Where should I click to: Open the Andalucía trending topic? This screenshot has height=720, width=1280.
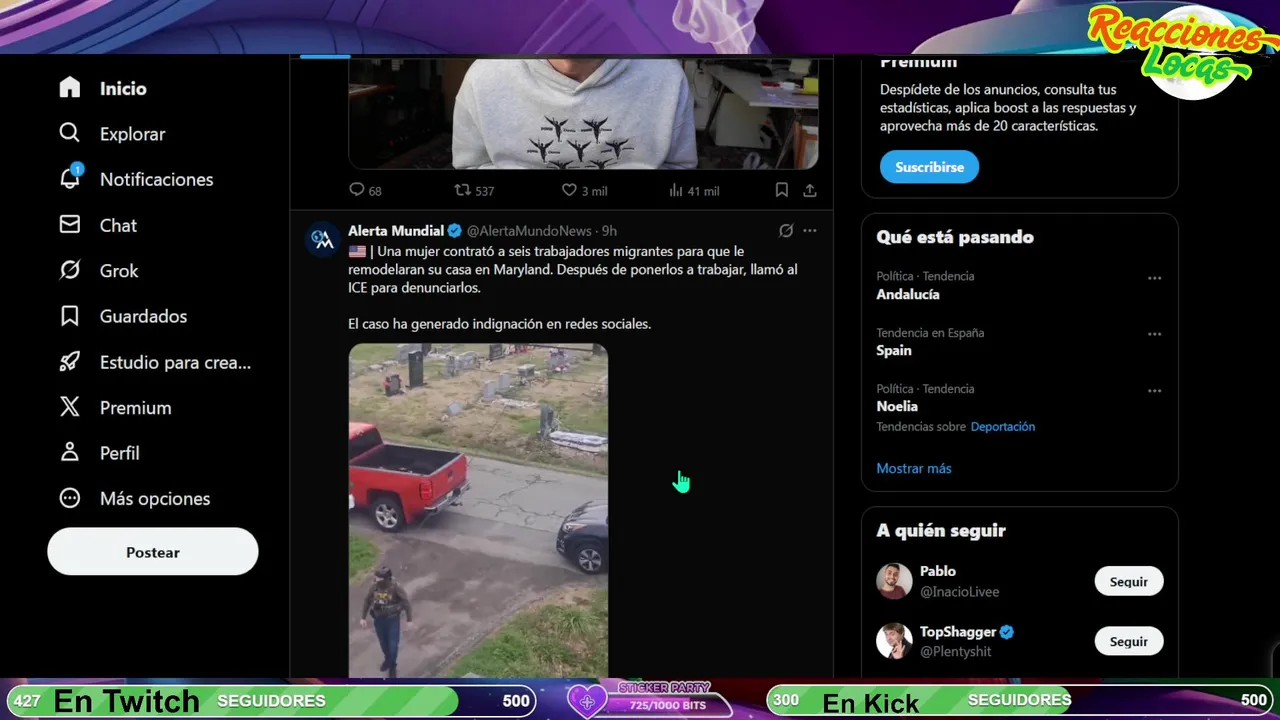coord(908,294)
